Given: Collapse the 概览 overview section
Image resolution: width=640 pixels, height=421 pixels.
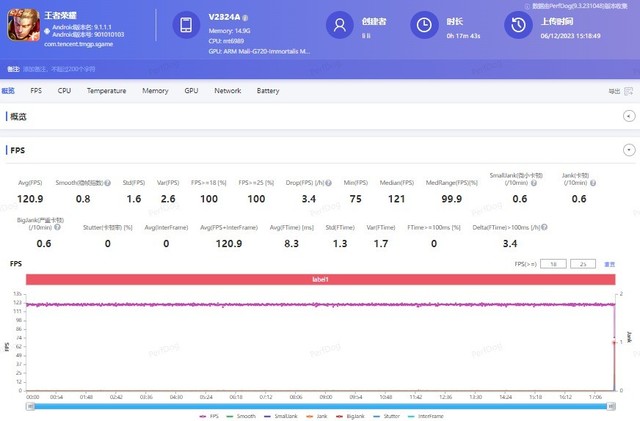Looking at the screenshot, I should [x=627, y=117].
